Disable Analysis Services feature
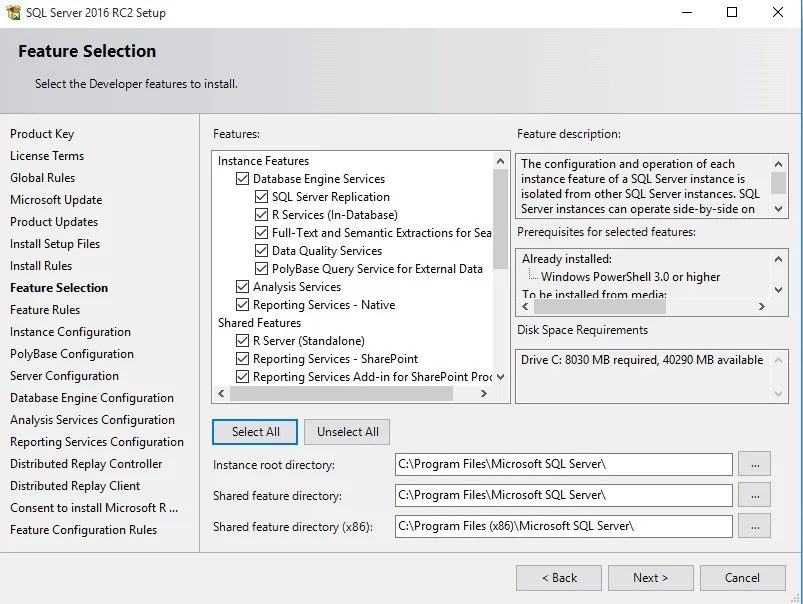The height and width of the screenshot is (604, 803). [241, 286]
